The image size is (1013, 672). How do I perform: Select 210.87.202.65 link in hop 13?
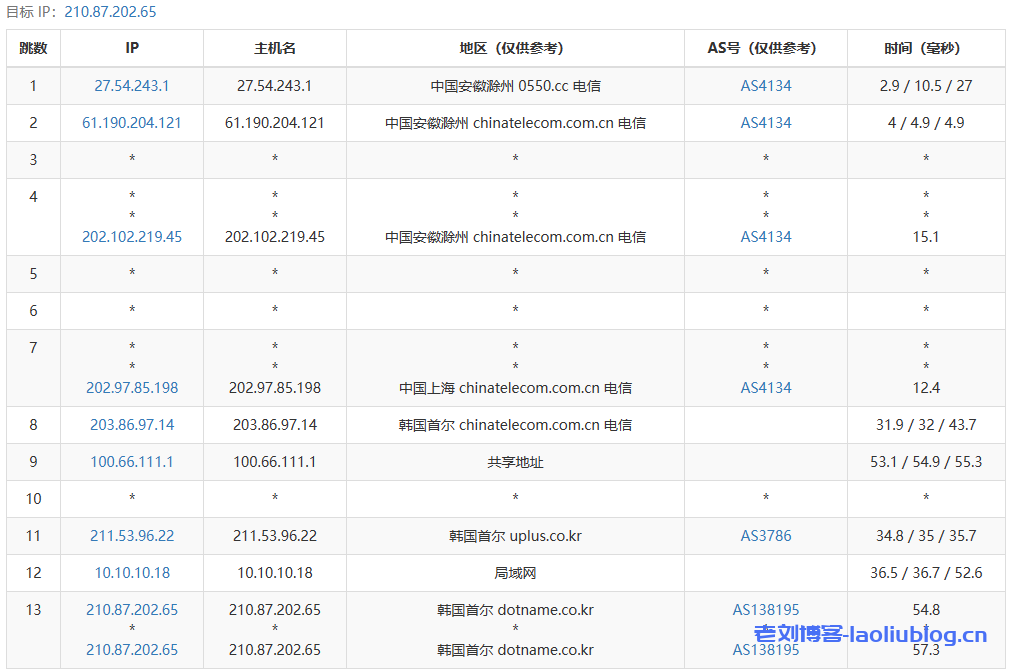[131, 609]
